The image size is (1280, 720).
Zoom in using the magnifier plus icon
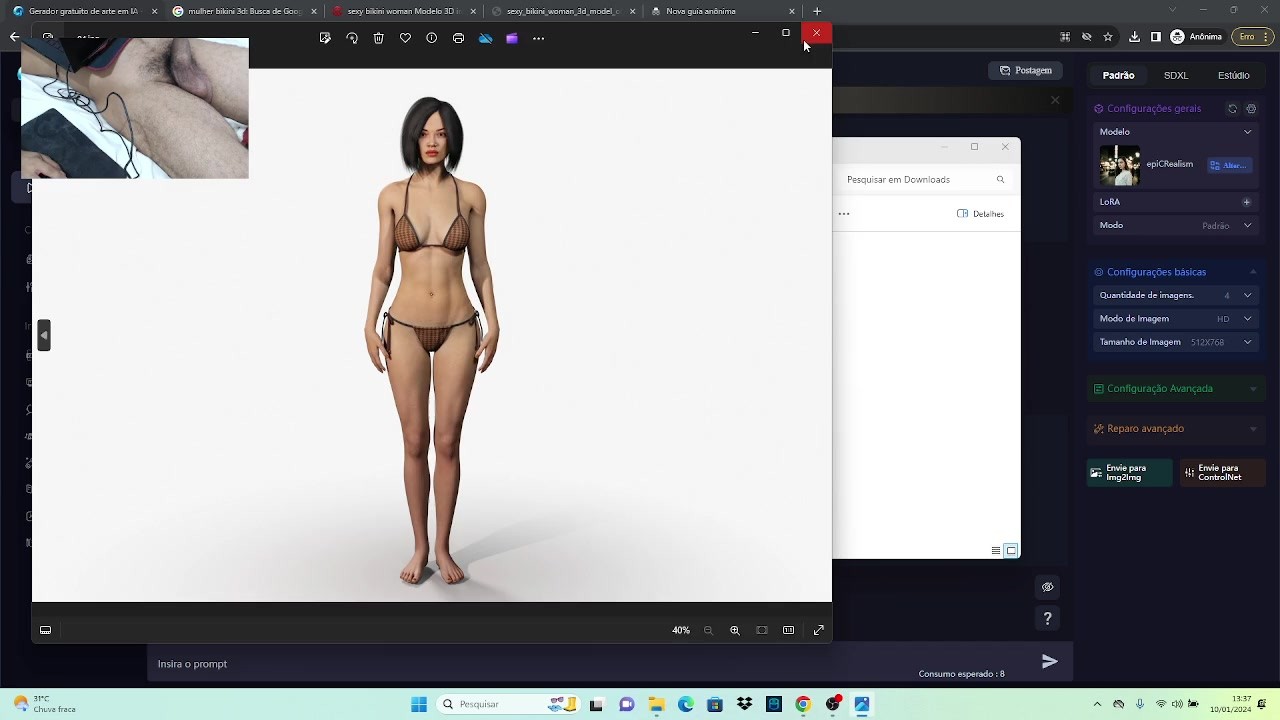pyautogui.click(x=735, y=630)
